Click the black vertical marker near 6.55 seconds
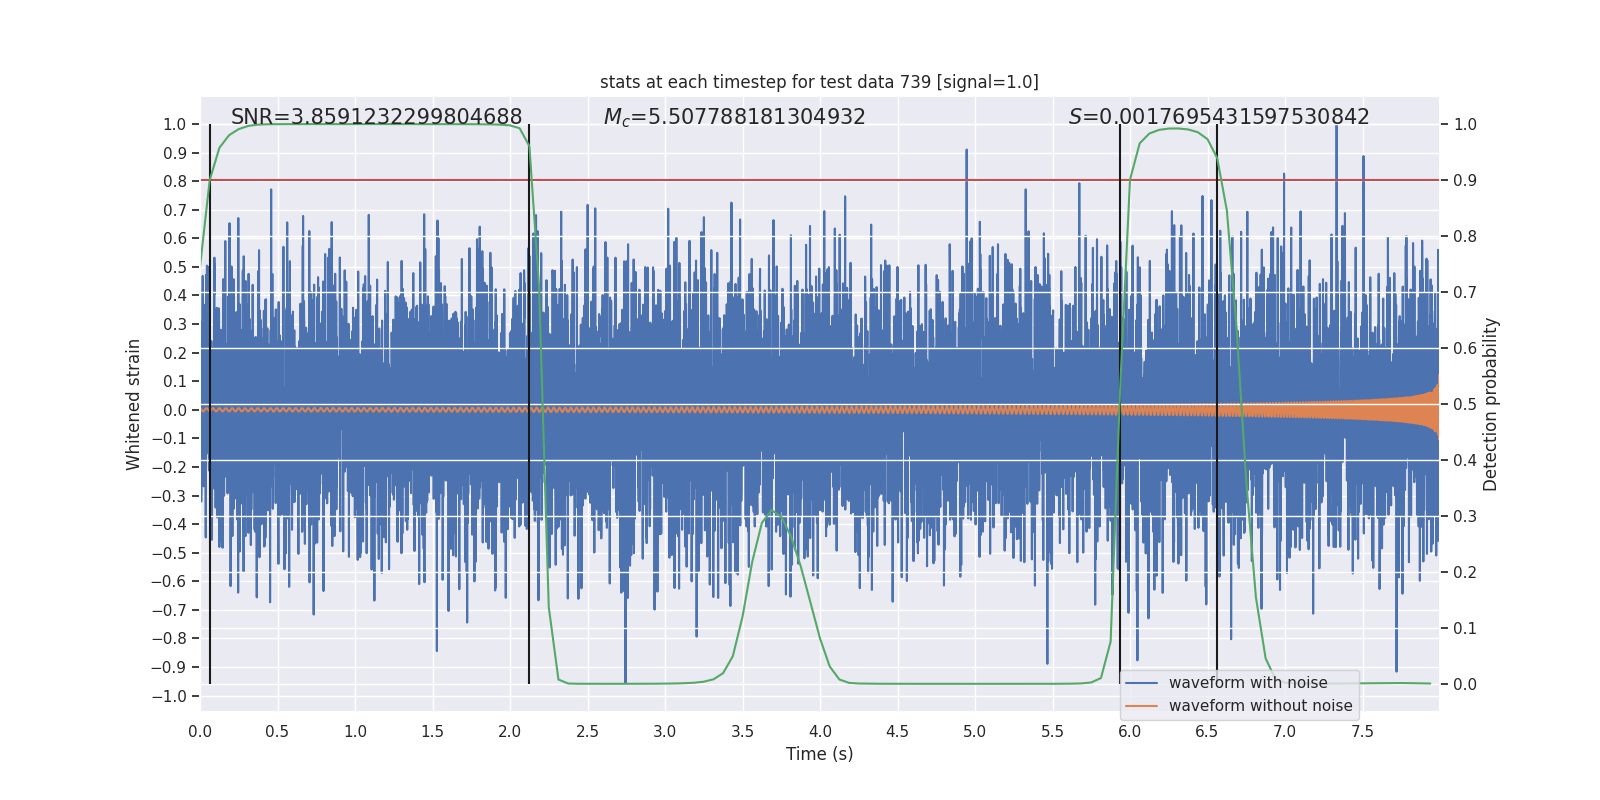Screen dimensions: 1600x800 [x=1217, y=404]
